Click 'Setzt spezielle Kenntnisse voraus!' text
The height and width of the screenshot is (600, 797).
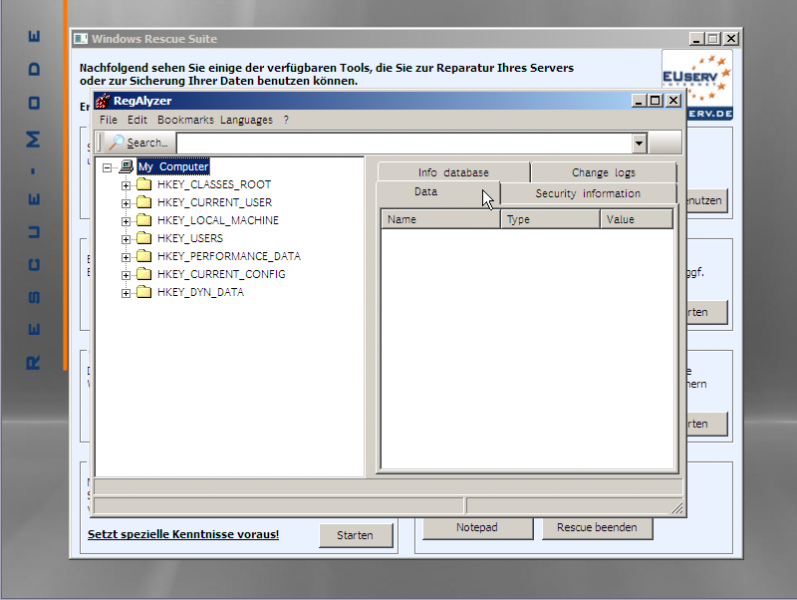(x=183, y=534)
